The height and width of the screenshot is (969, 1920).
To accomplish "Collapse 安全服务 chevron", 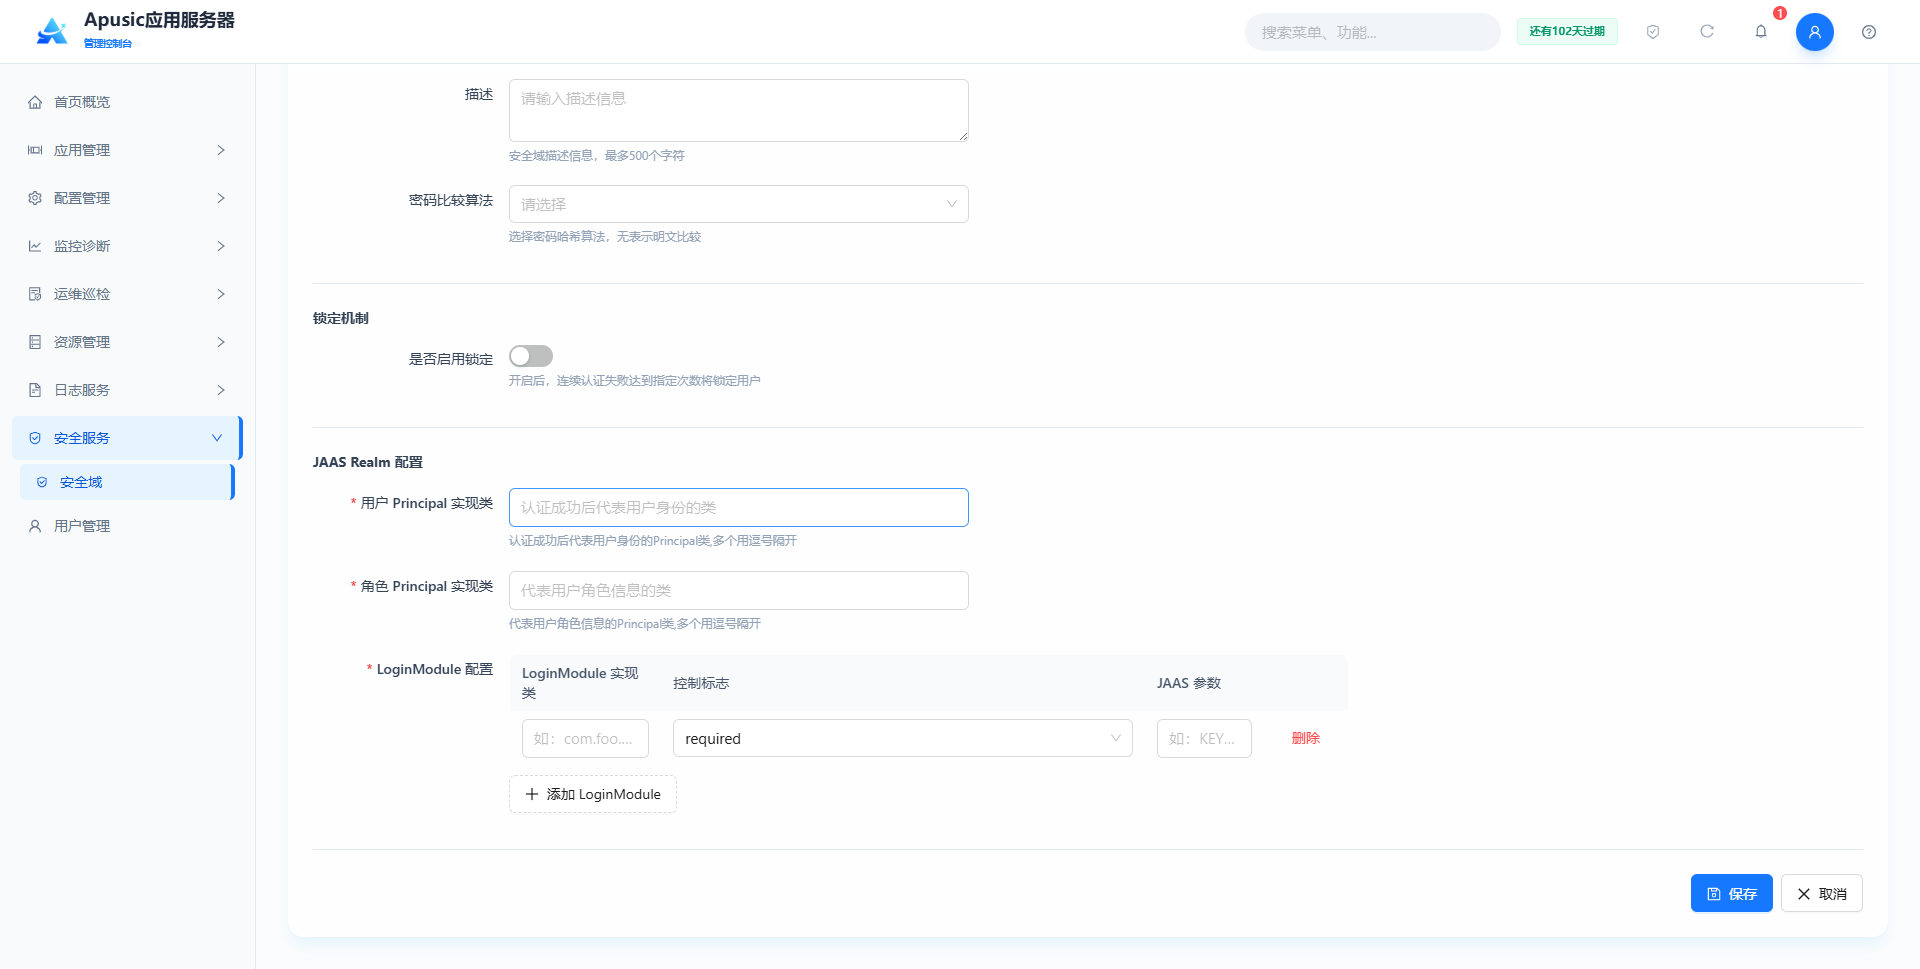I will tap(217, 438).
